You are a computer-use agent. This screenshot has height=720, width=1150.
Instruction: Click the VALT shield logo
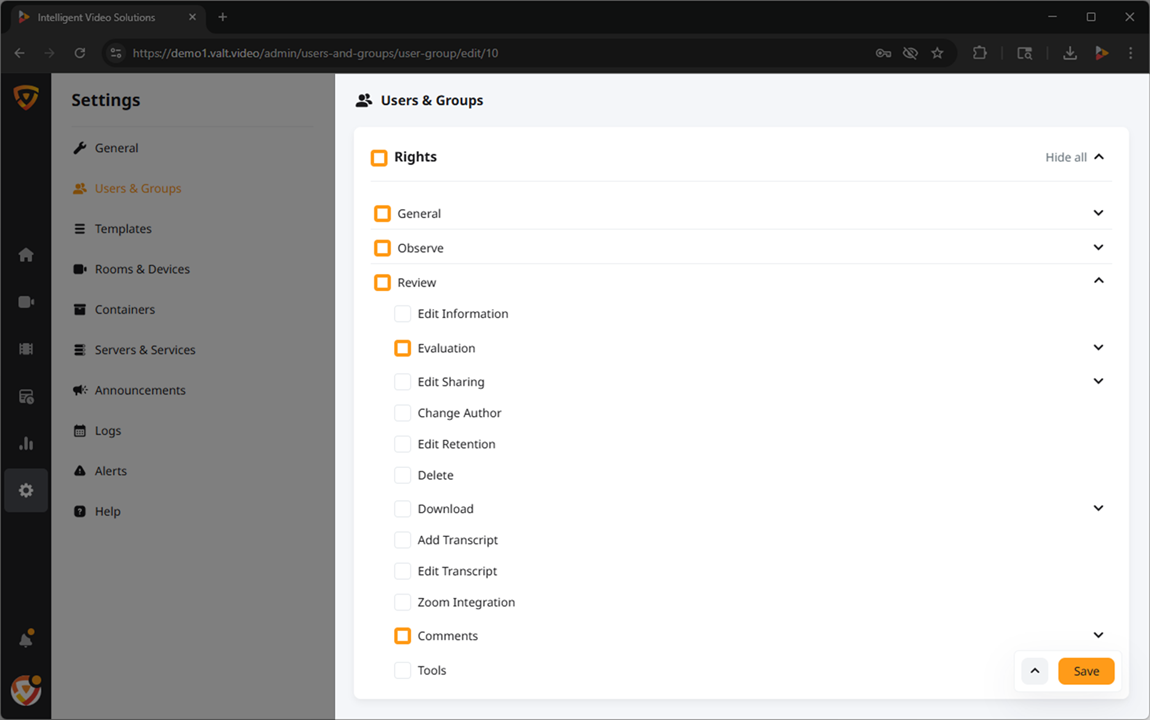tap(26, 97)
